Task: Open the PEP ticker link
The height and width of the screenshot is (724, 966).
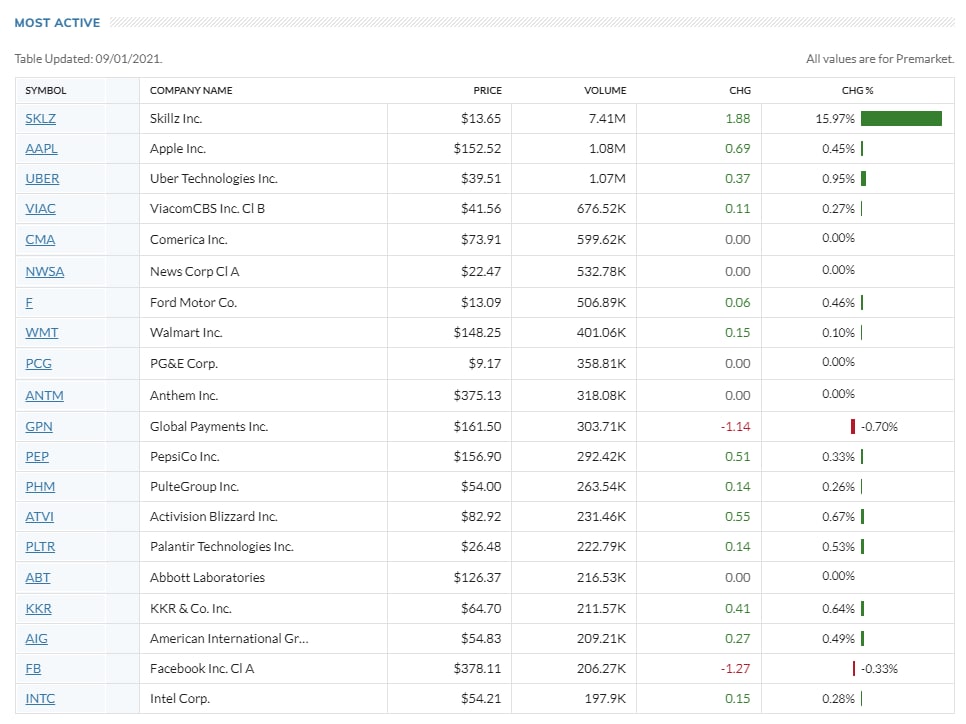Action: click(x=37, y=457)
